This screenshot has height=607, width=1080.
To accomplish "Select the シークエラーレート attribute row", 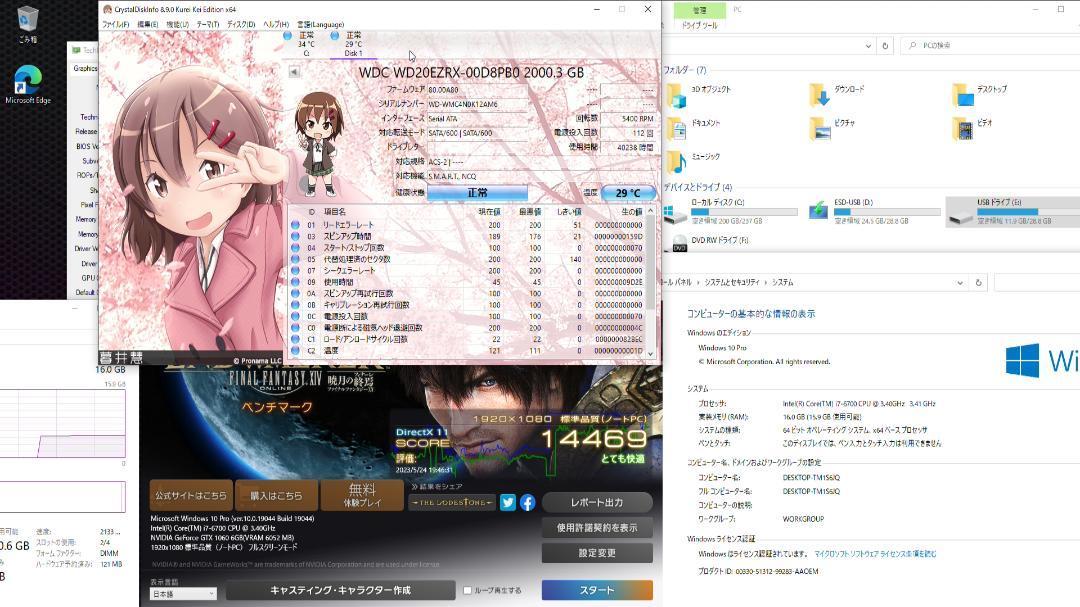I will coord(467,271).
